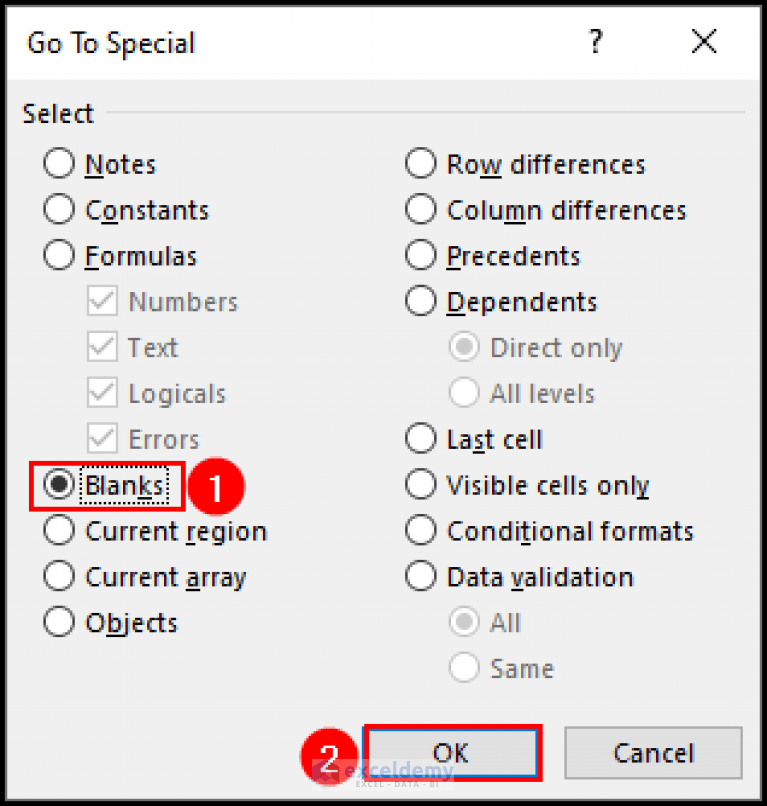Open the dialog help with the question mark
767x806 pixels.
[x=595, y=42]
